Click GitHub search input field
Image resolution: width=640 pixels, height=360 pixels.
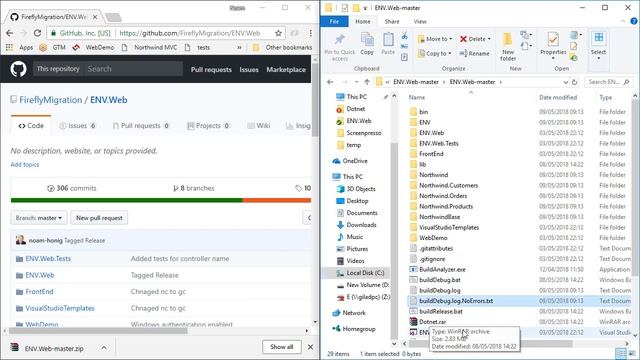click(133, 69)
